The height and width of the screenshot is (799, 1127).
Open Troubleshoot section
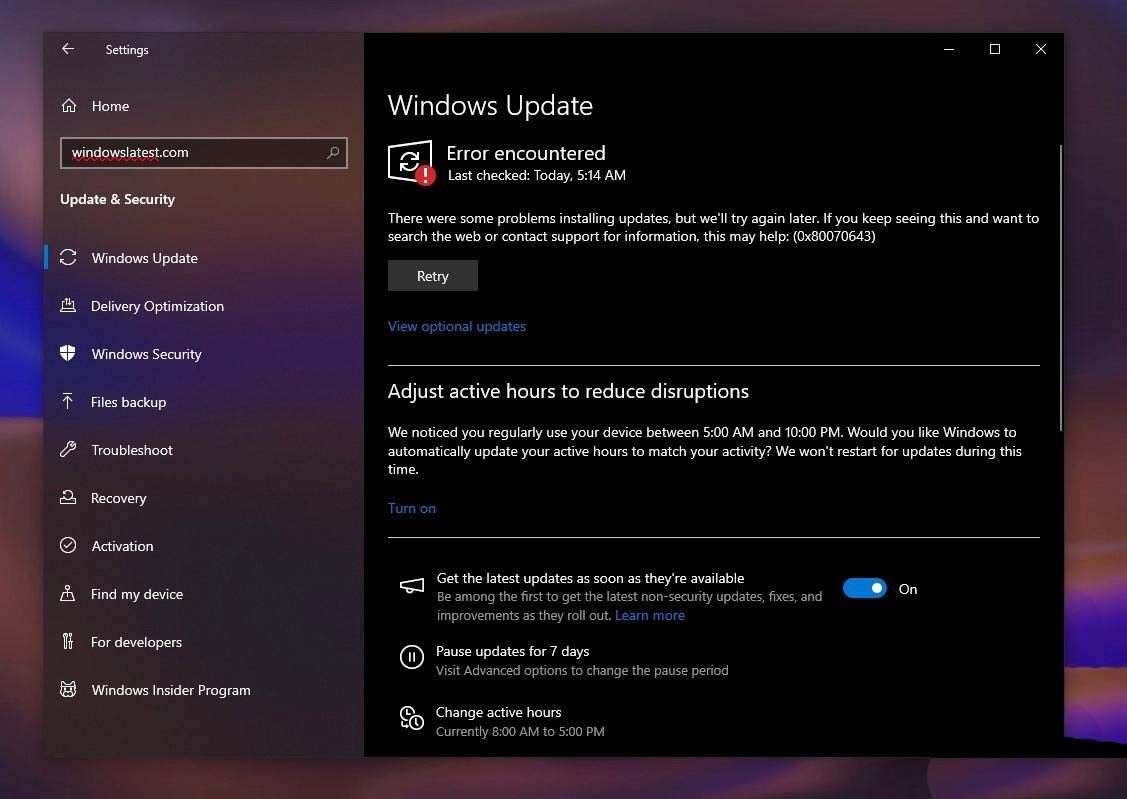click(x=132, y=451)
